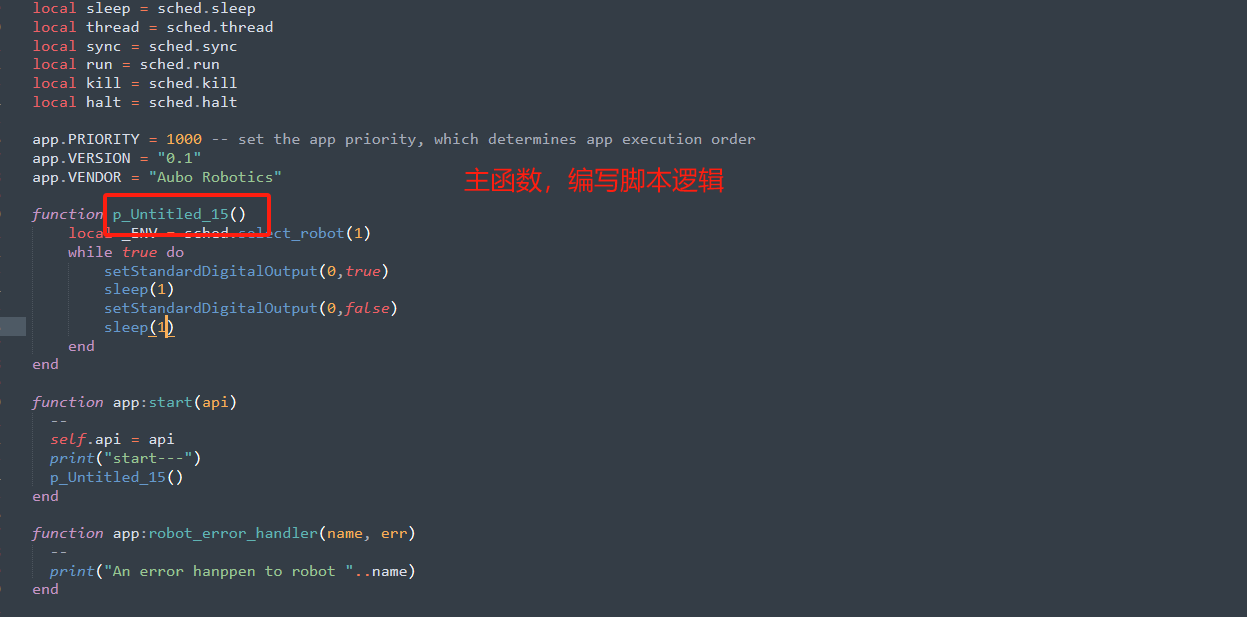
Task: Click the app:start(api) function header
Action: [x=134, y=402]
